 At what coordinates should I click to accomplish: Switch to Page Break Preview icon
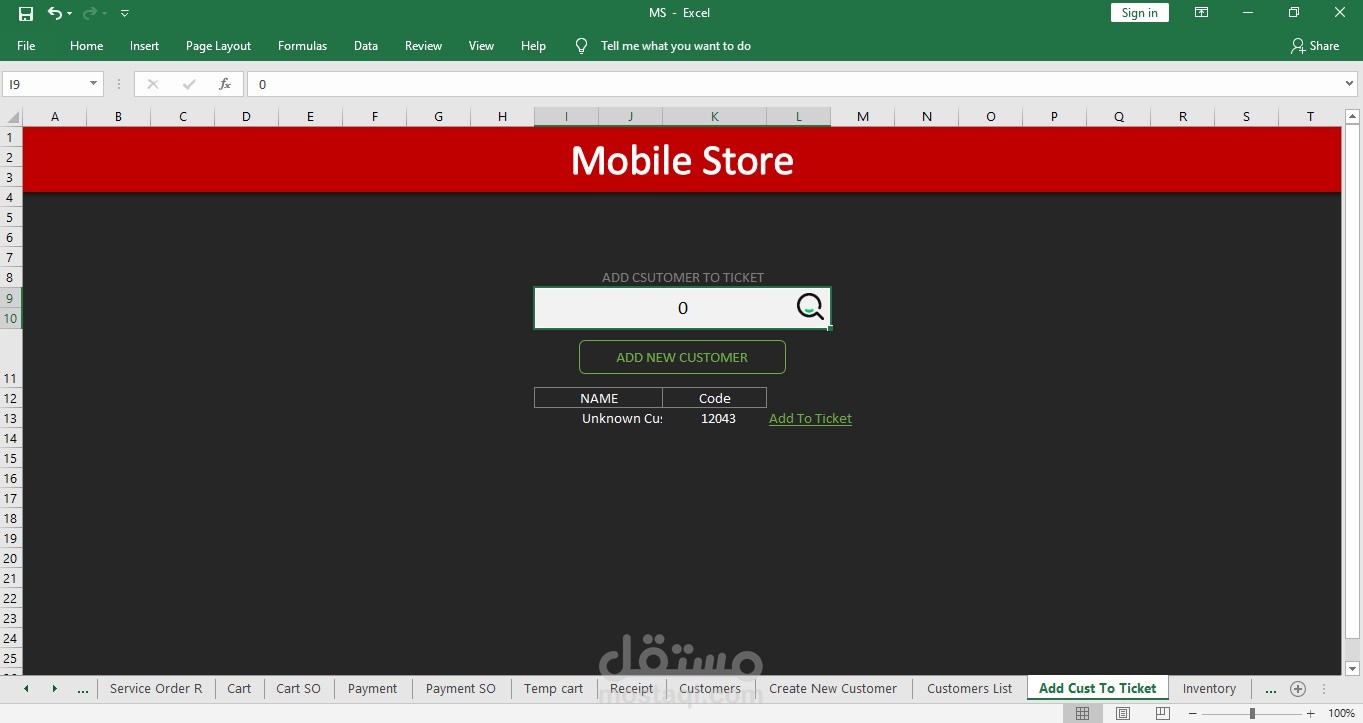click(x=1162, y=714)
